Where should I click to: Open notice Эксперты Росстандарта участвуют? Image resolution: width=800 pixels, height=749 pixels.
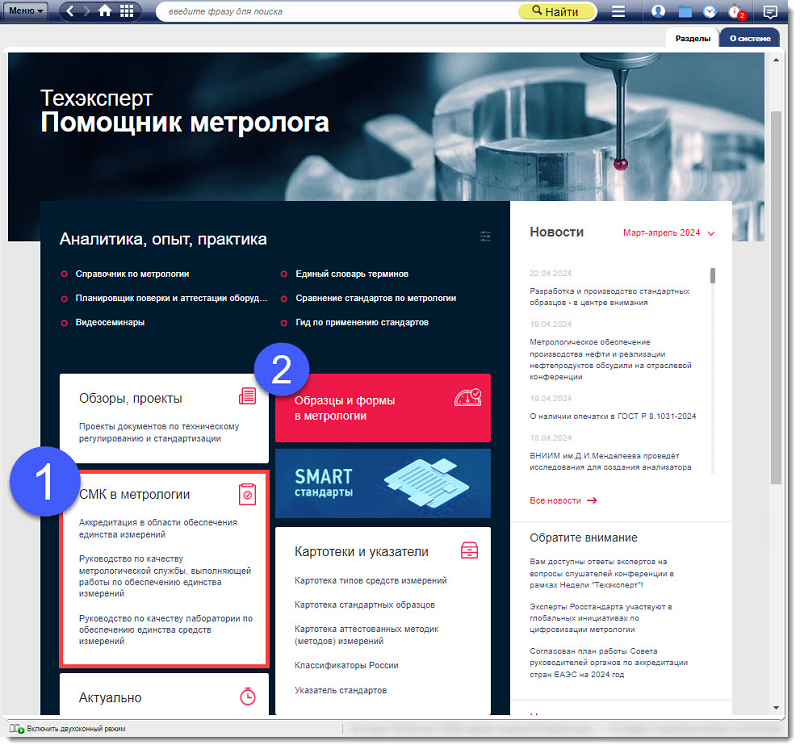tap(601, 618)
